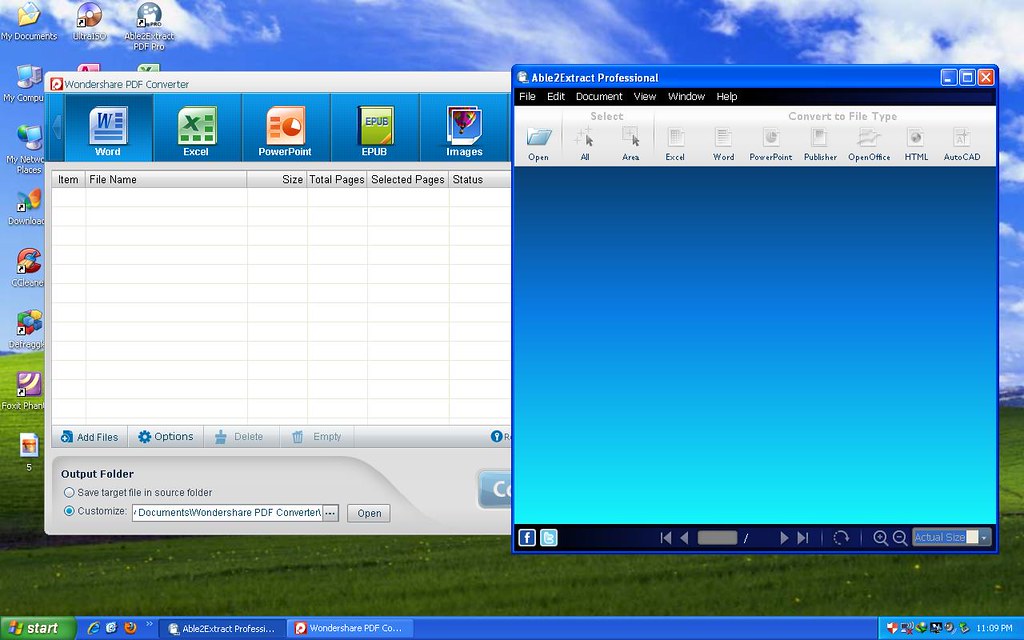Click the Open output folder button

click(369, 513)
